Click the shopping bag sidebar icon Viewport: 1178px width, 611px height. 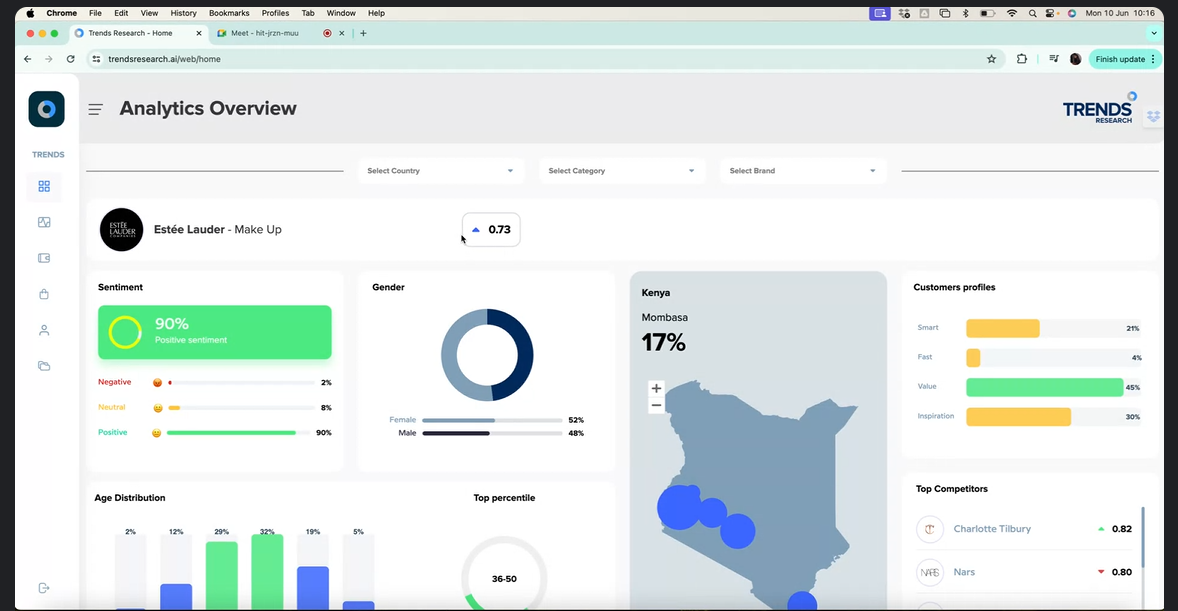click(x=44, y=294)
